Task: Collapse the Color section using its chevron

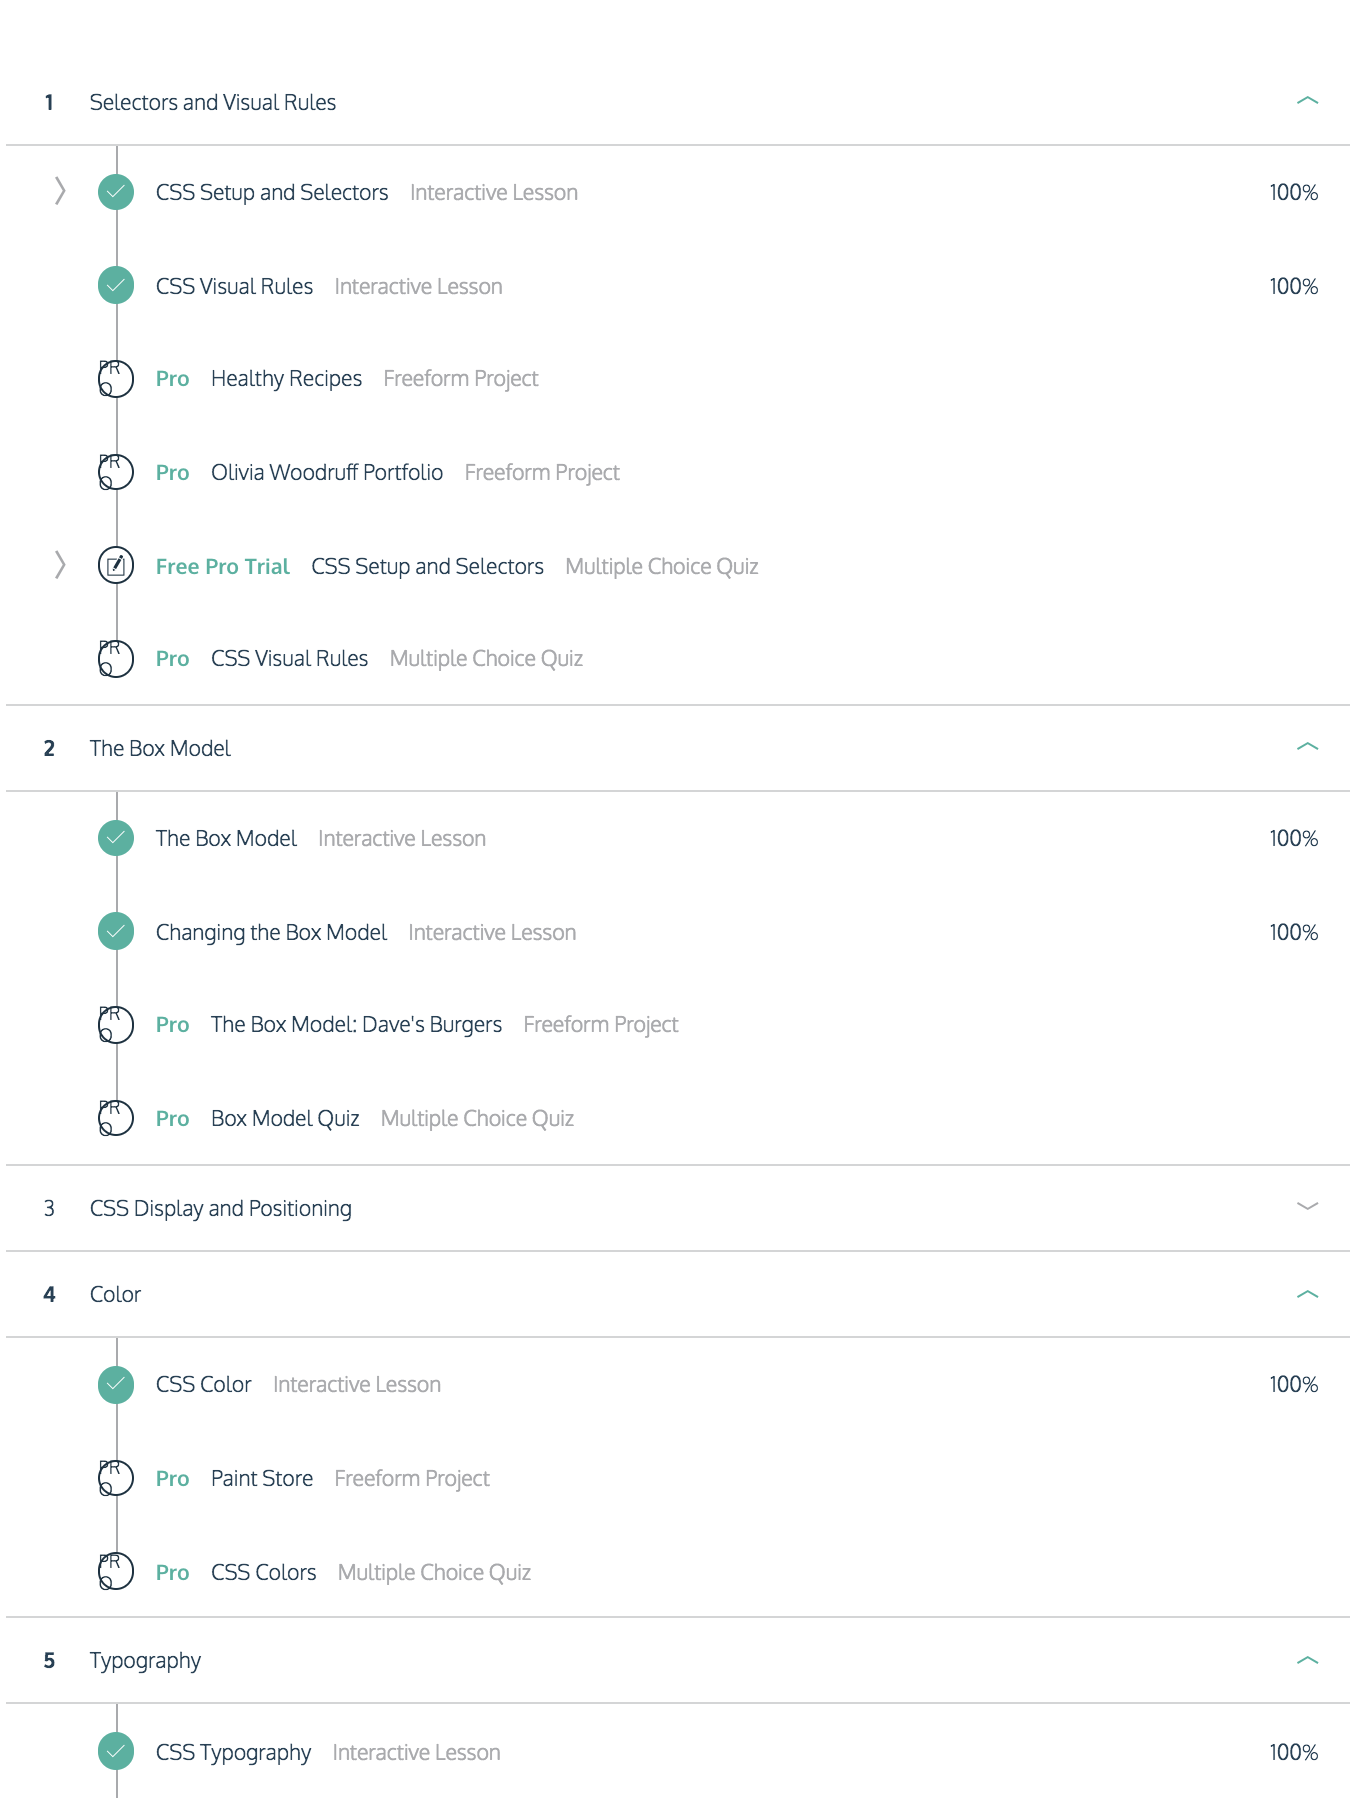Action: click(1307, 1294)
